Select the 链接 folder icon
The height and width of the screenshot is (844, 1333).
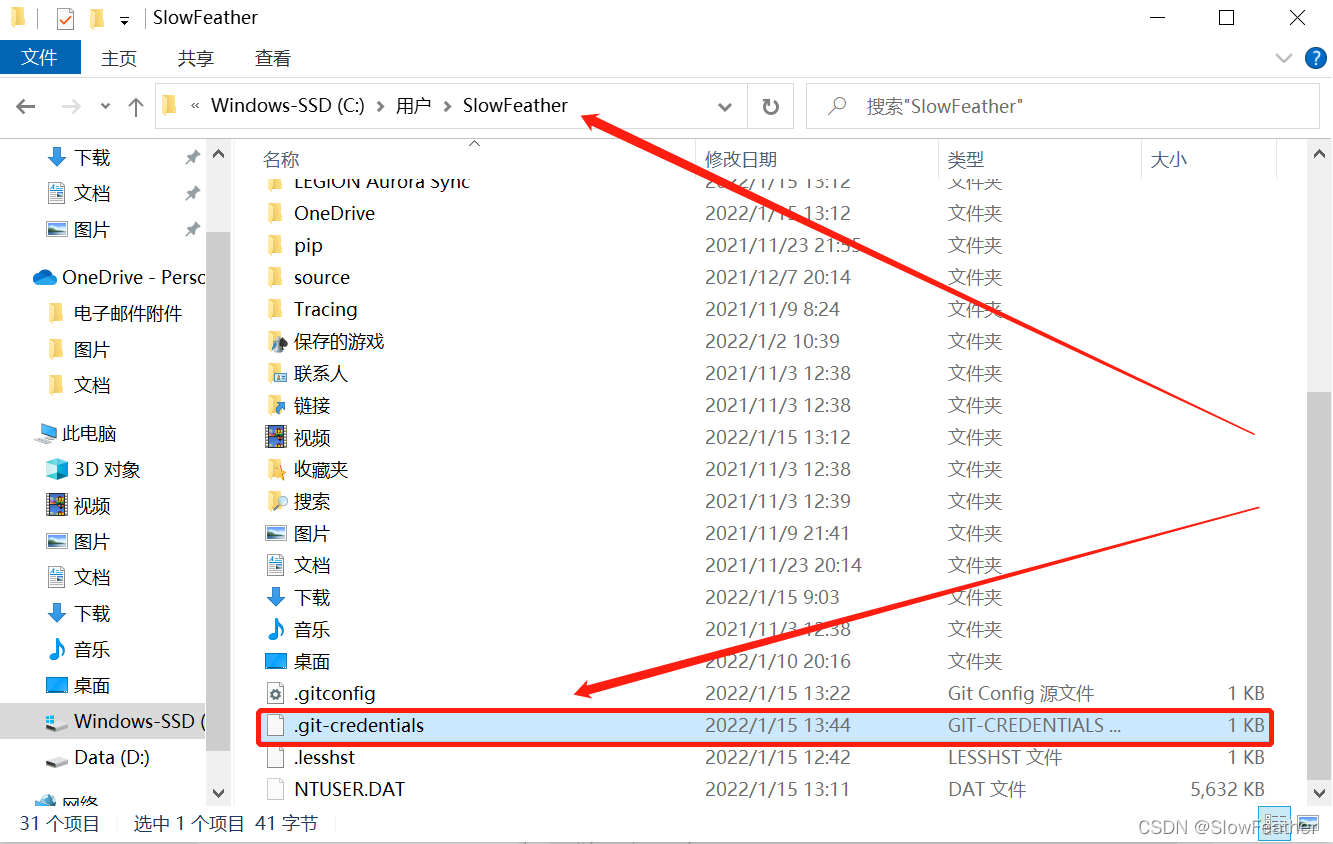click(x=276, y=405)
